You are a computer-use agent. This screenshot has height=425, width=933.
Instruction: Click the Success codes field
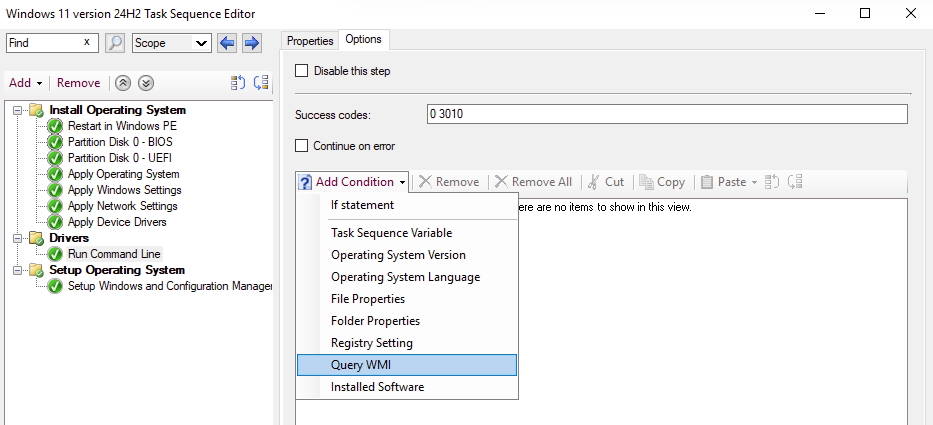(x=668, y=114)
